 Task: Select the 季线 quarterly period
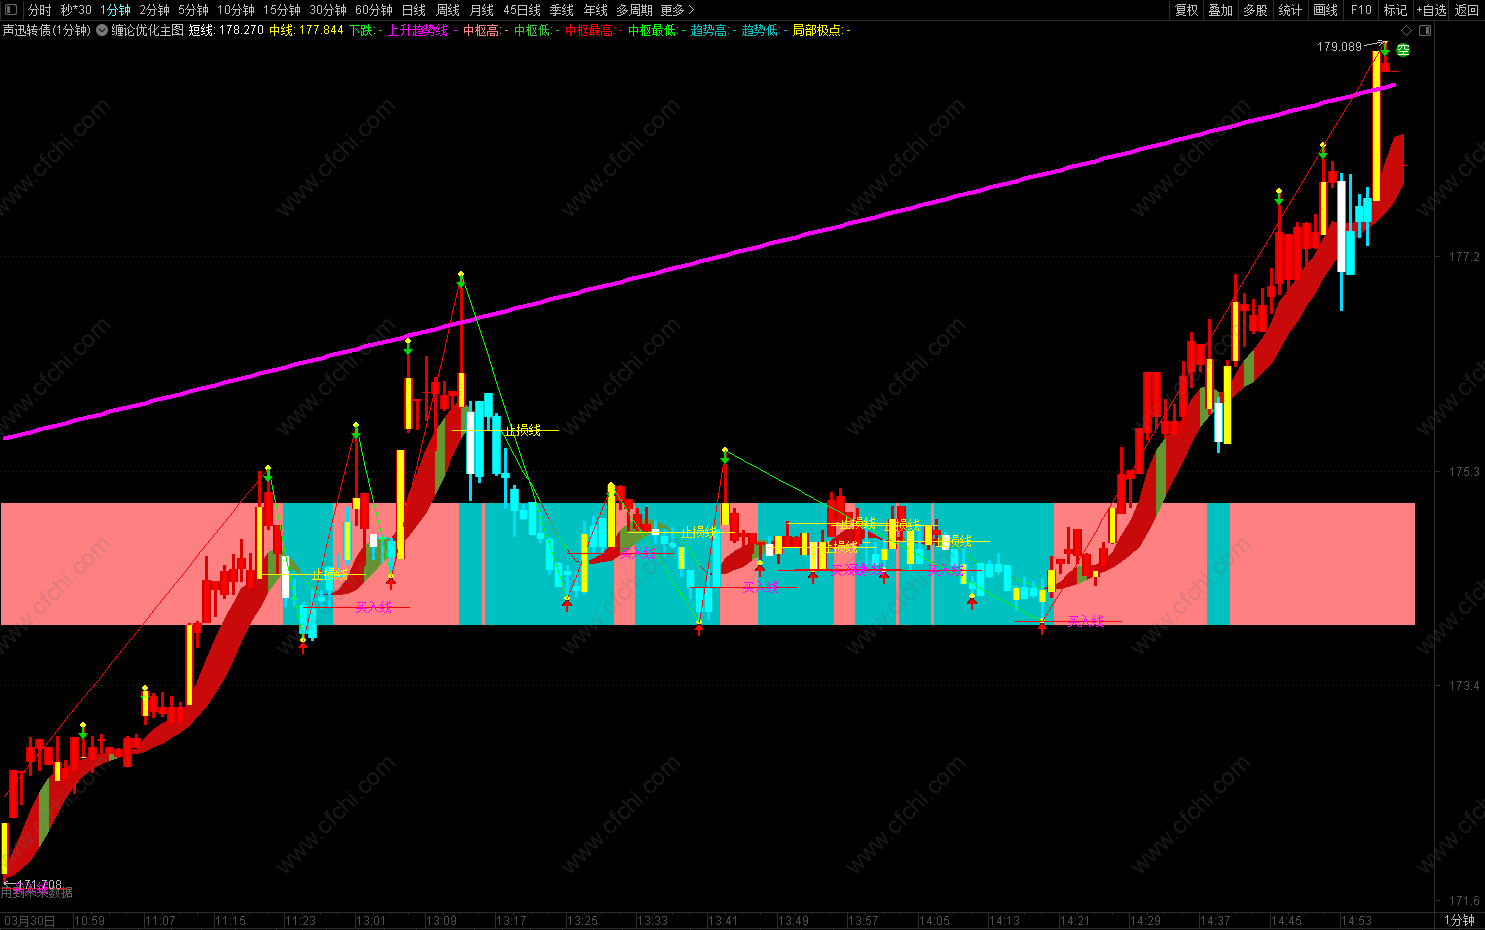(x=562, y=10)
